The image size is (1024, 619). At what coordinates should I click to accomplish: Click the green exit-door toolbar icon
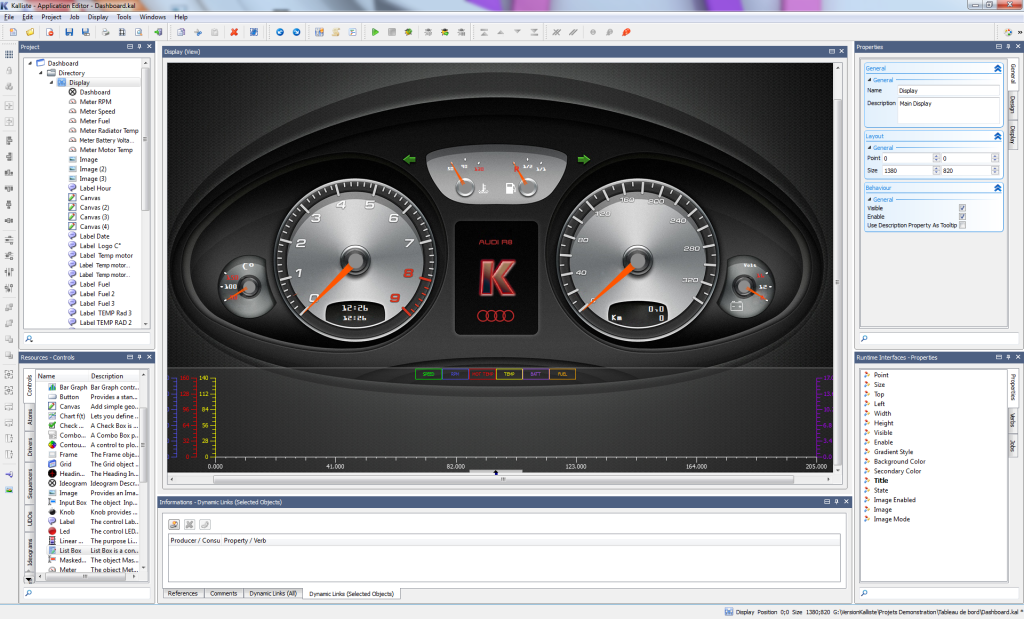pos(158,32)
